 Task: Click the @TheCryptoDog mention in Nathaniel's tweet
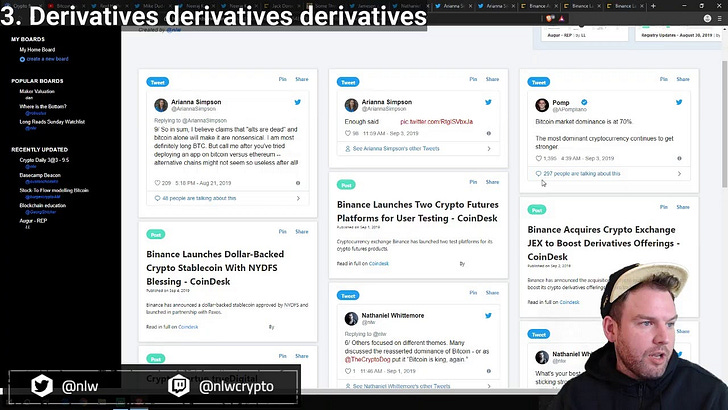click(x=367, y=359)
